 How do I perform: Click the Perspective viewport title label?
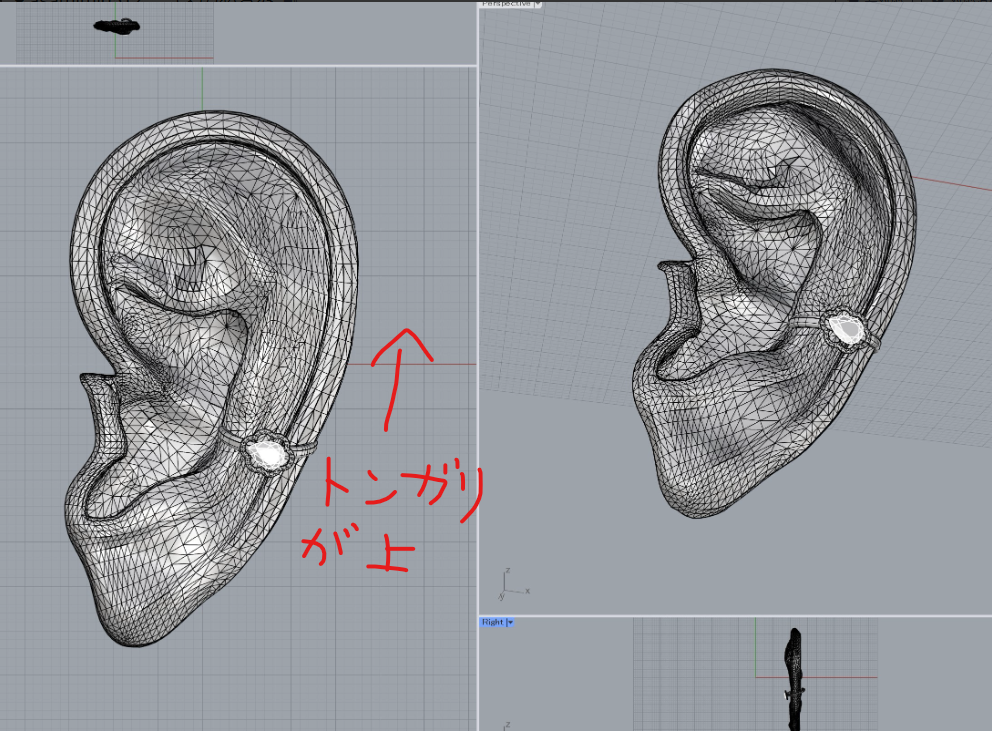point(506,4)
